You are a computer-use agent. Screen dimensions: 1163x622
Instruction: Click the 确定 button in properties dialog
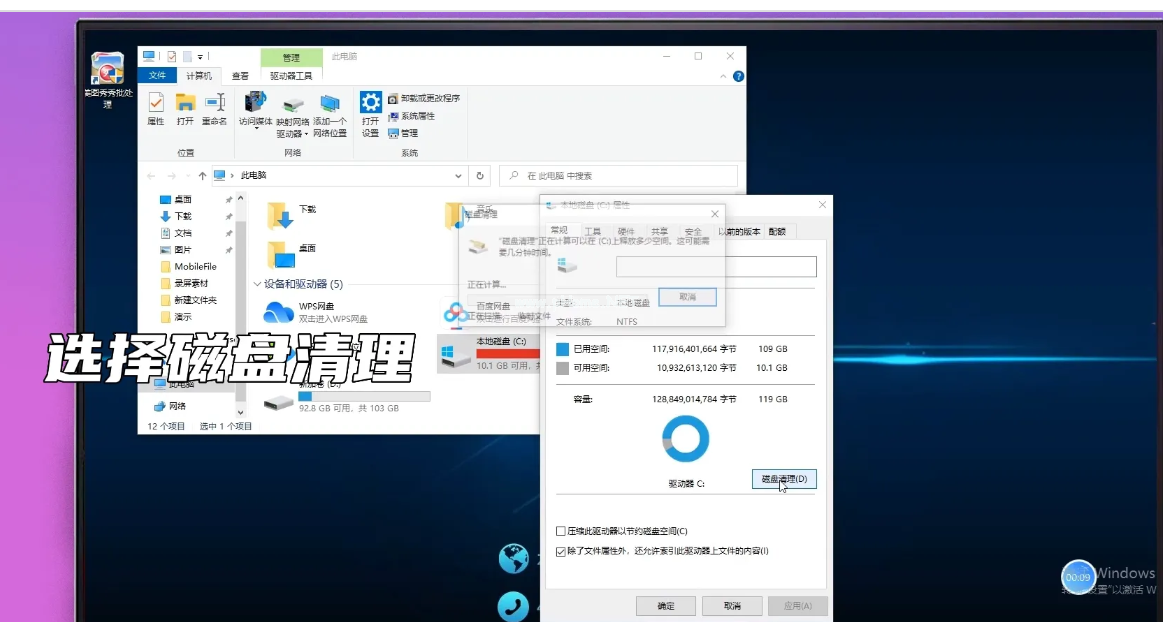pos(666,606)
